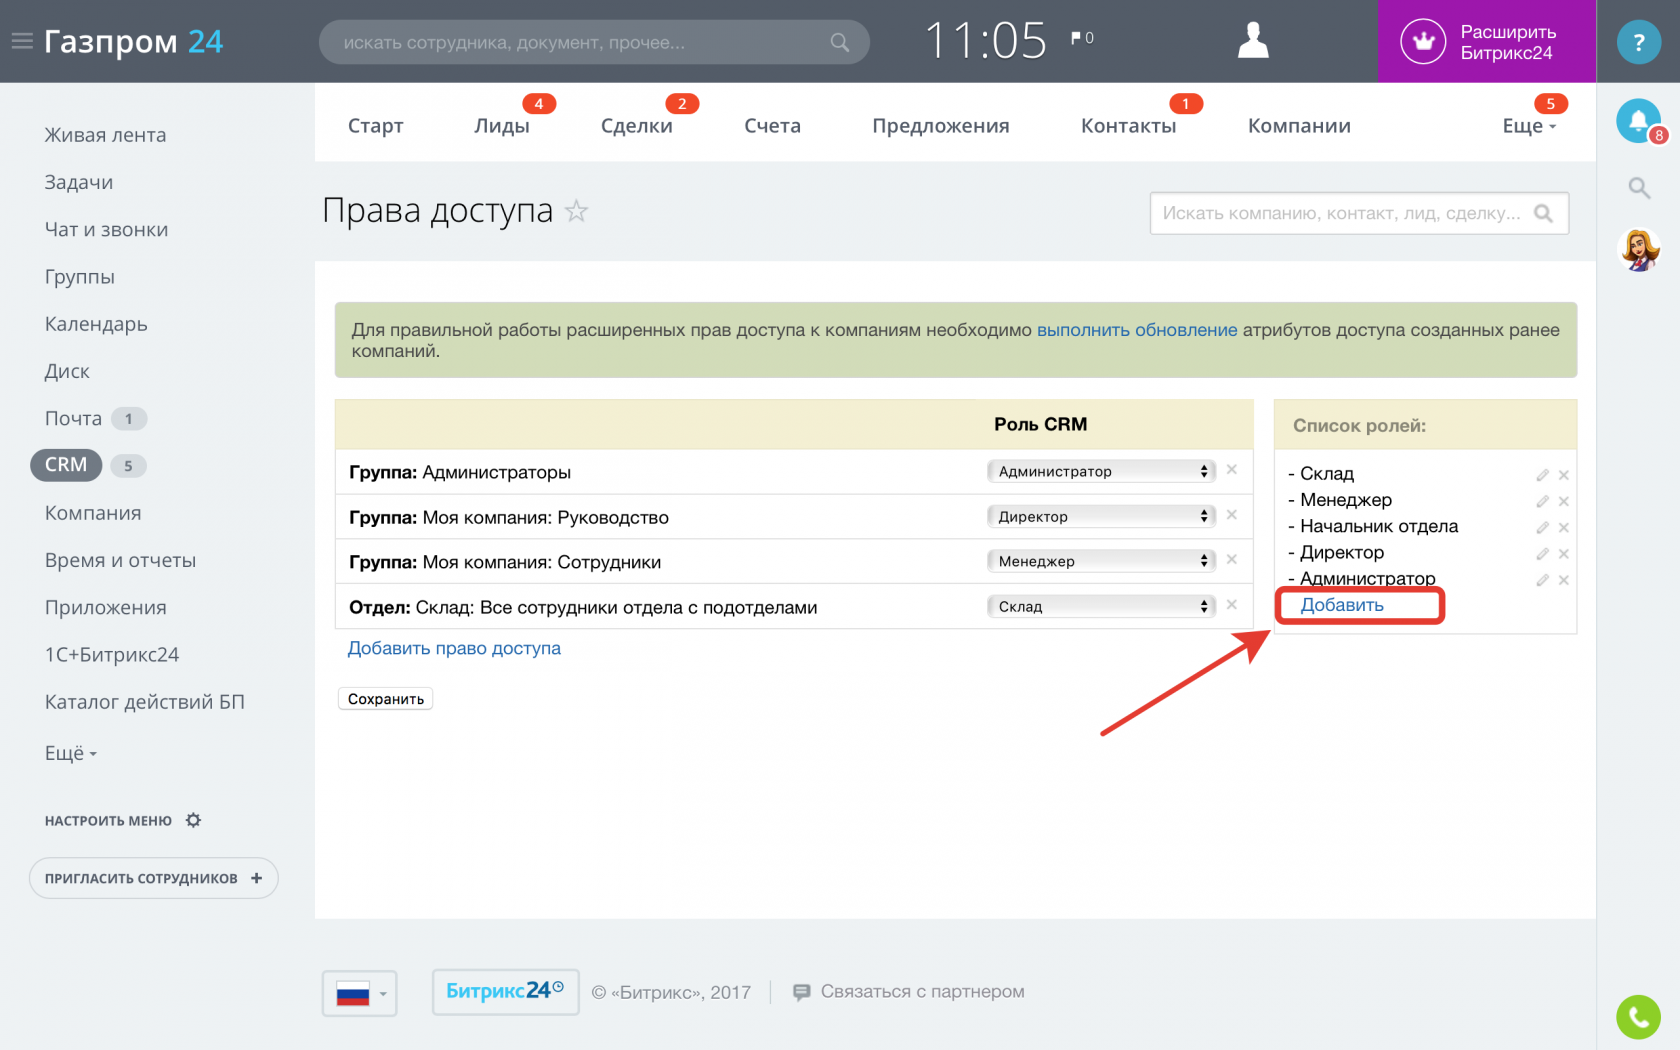Delete the Директор role from the list

[1564, 553]
